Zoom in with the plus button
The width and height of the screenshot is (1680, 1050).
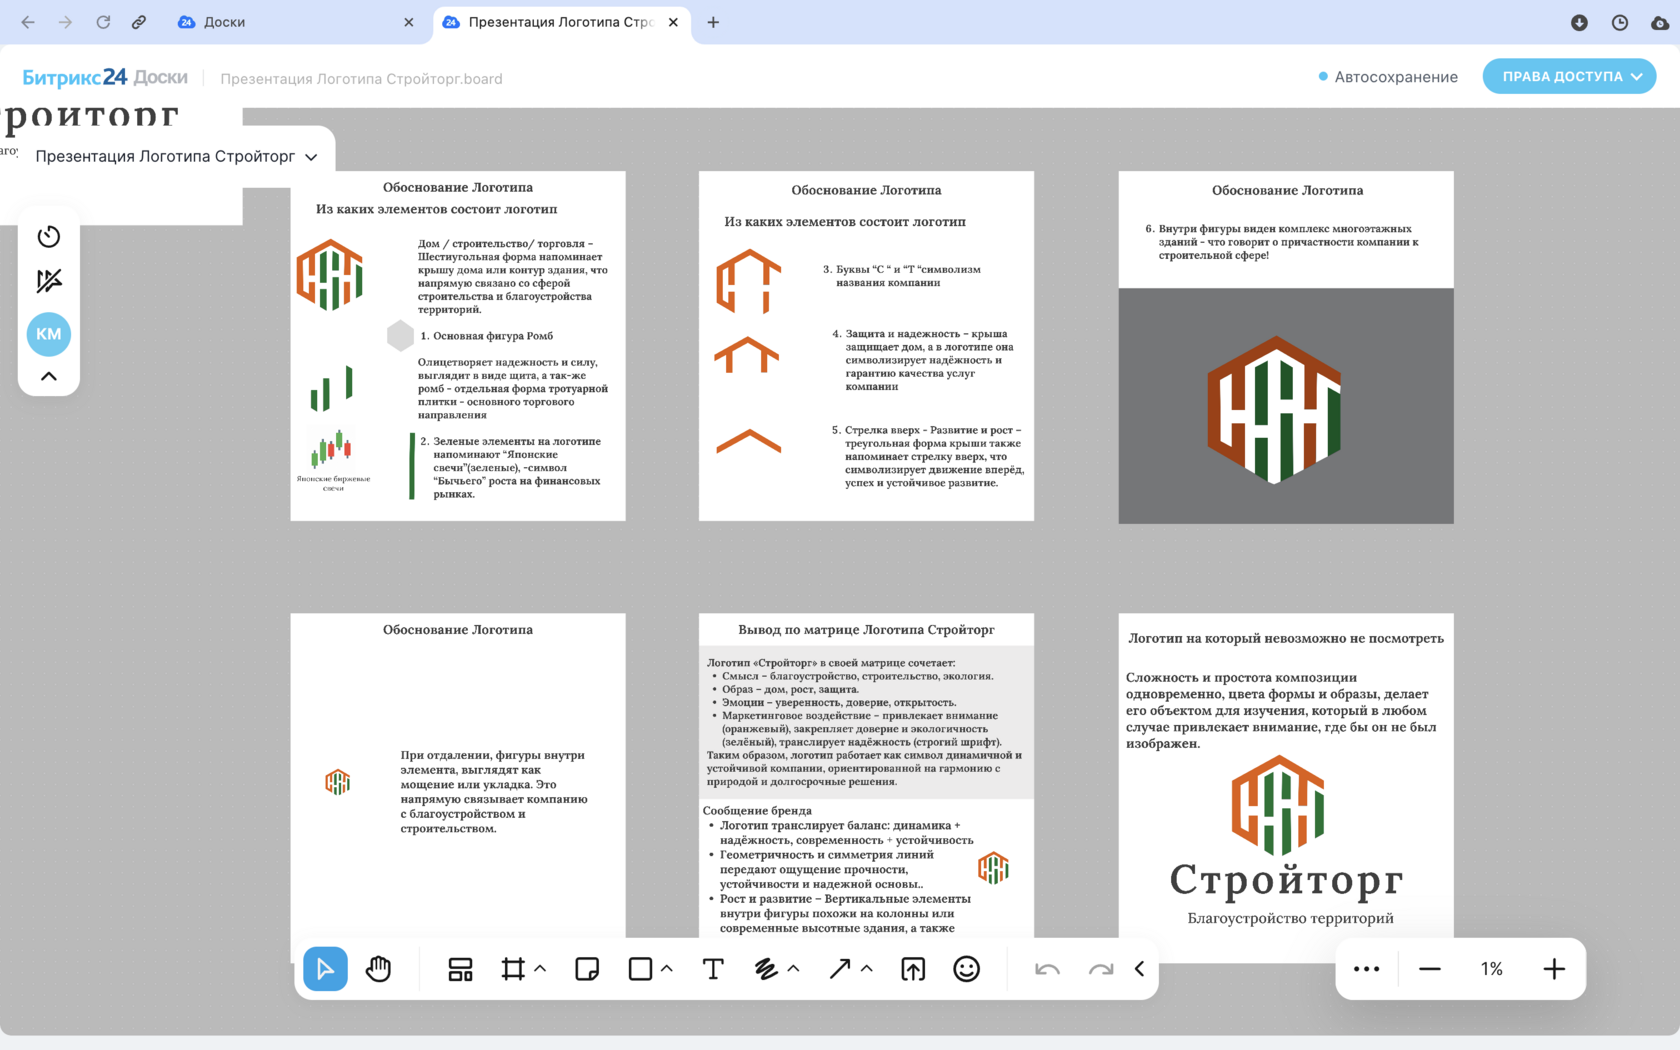coord(1554,969)
